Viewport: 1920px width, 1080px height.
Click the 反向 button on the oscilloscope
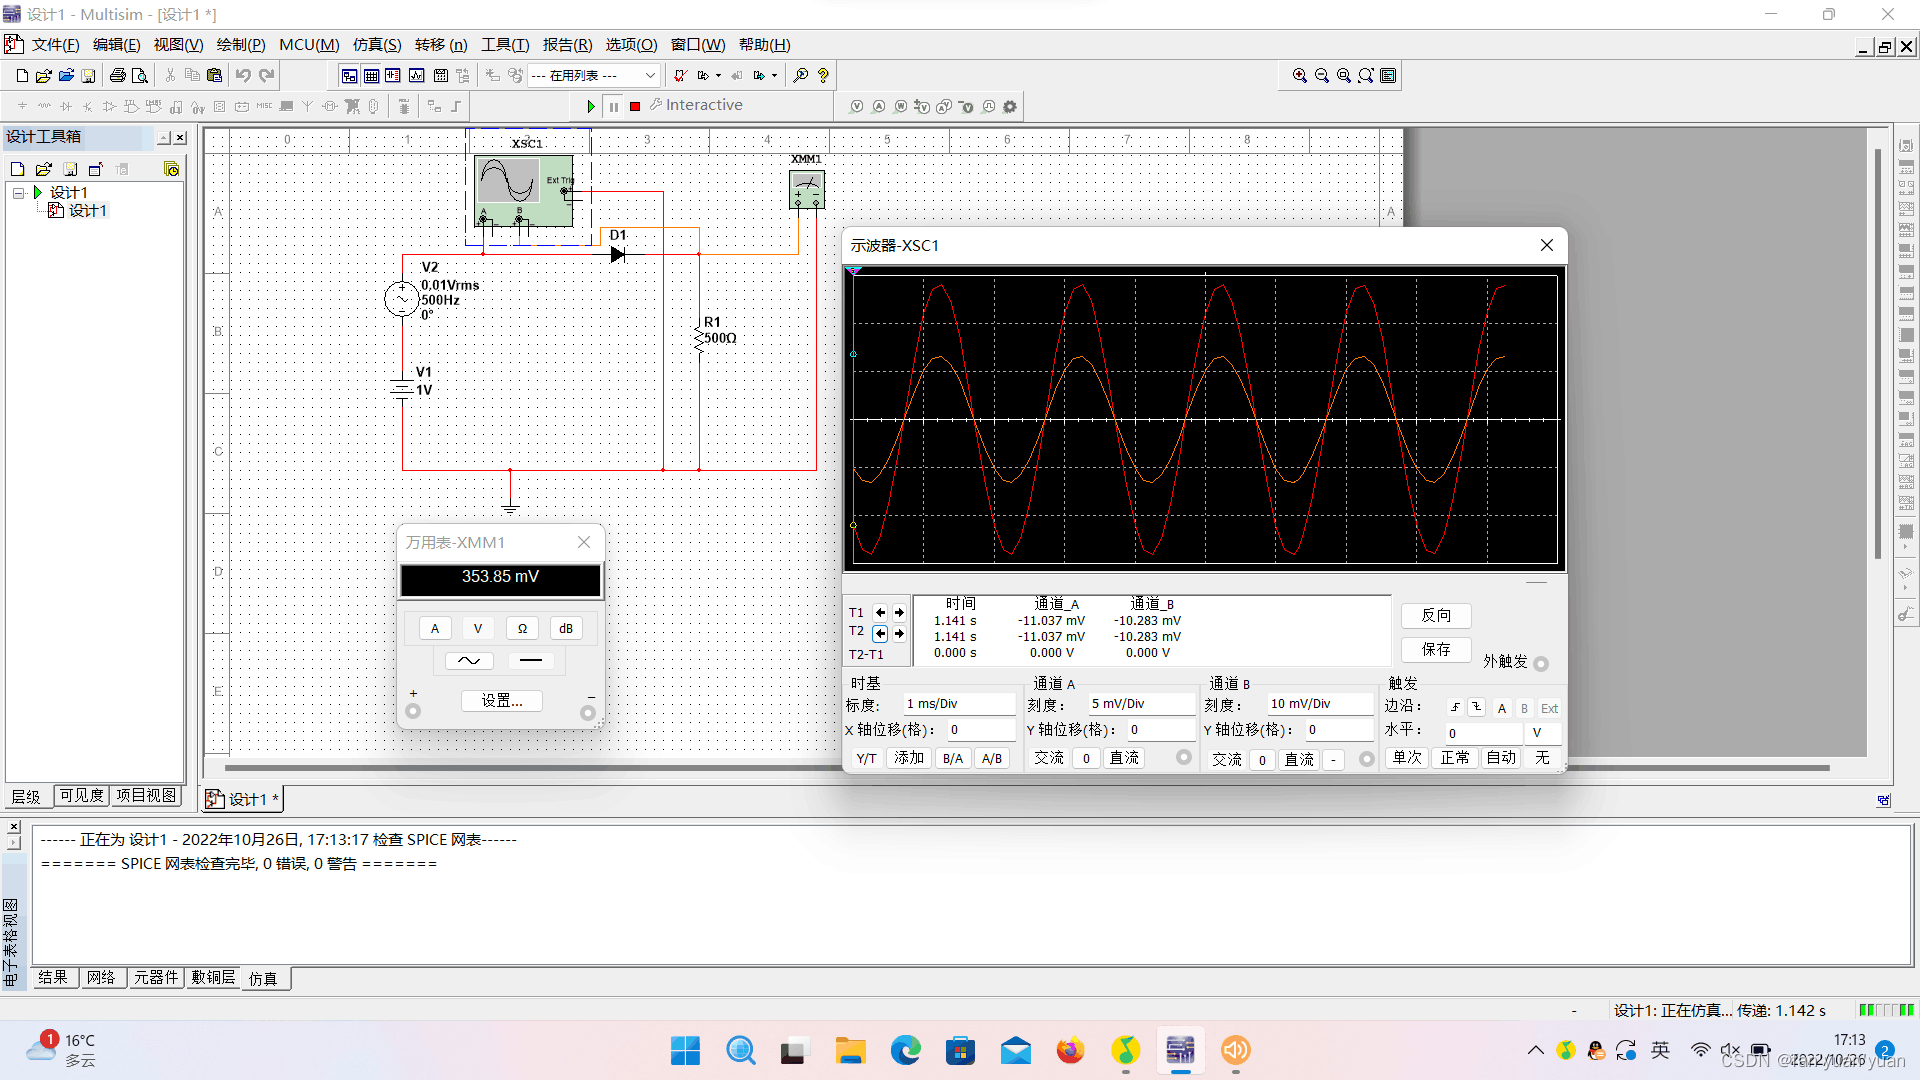pyautogui.click(x=1436, y=615)
